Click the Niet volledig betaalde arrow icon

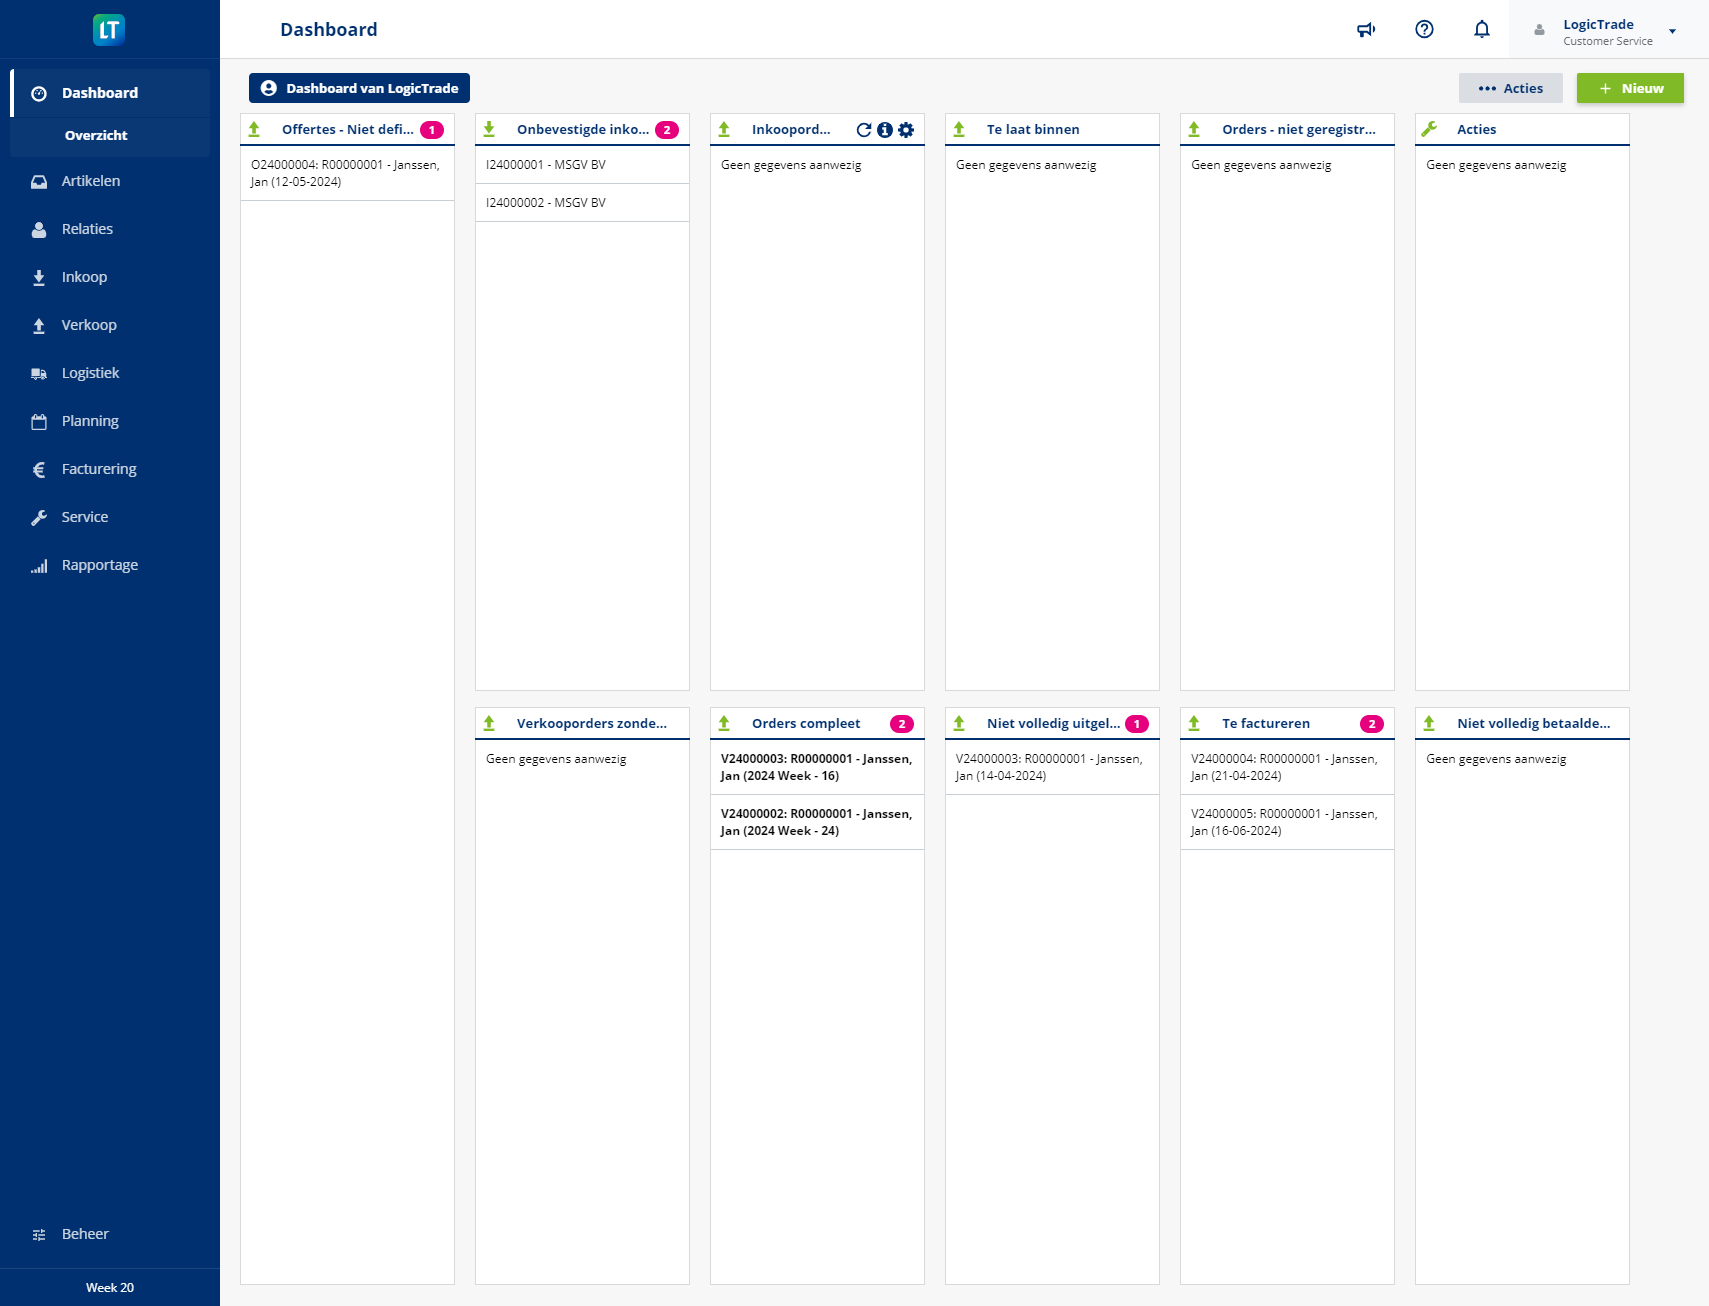pos(1429,723)
